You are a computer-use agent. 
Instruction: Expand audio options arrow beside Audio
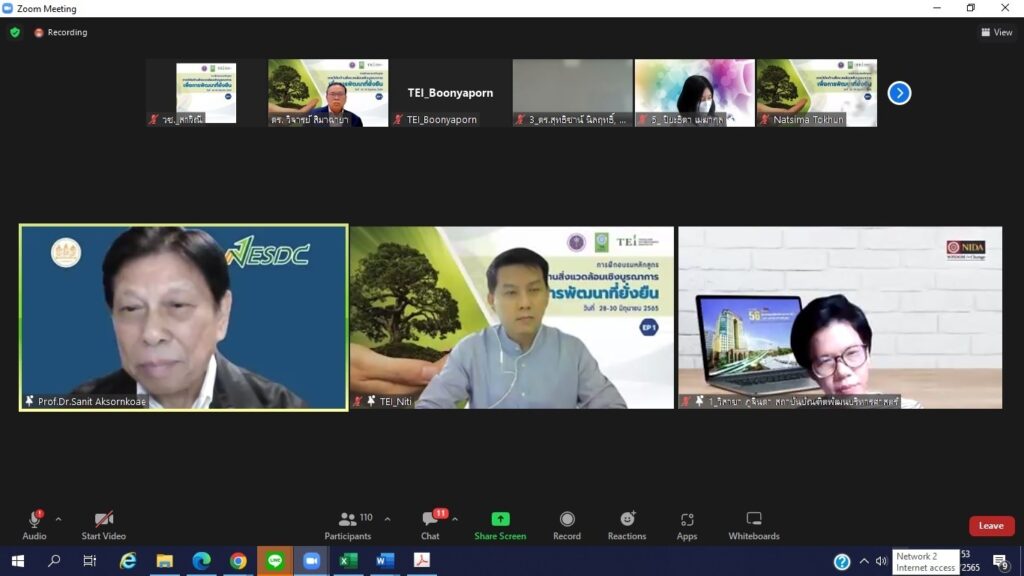[58, 519]
